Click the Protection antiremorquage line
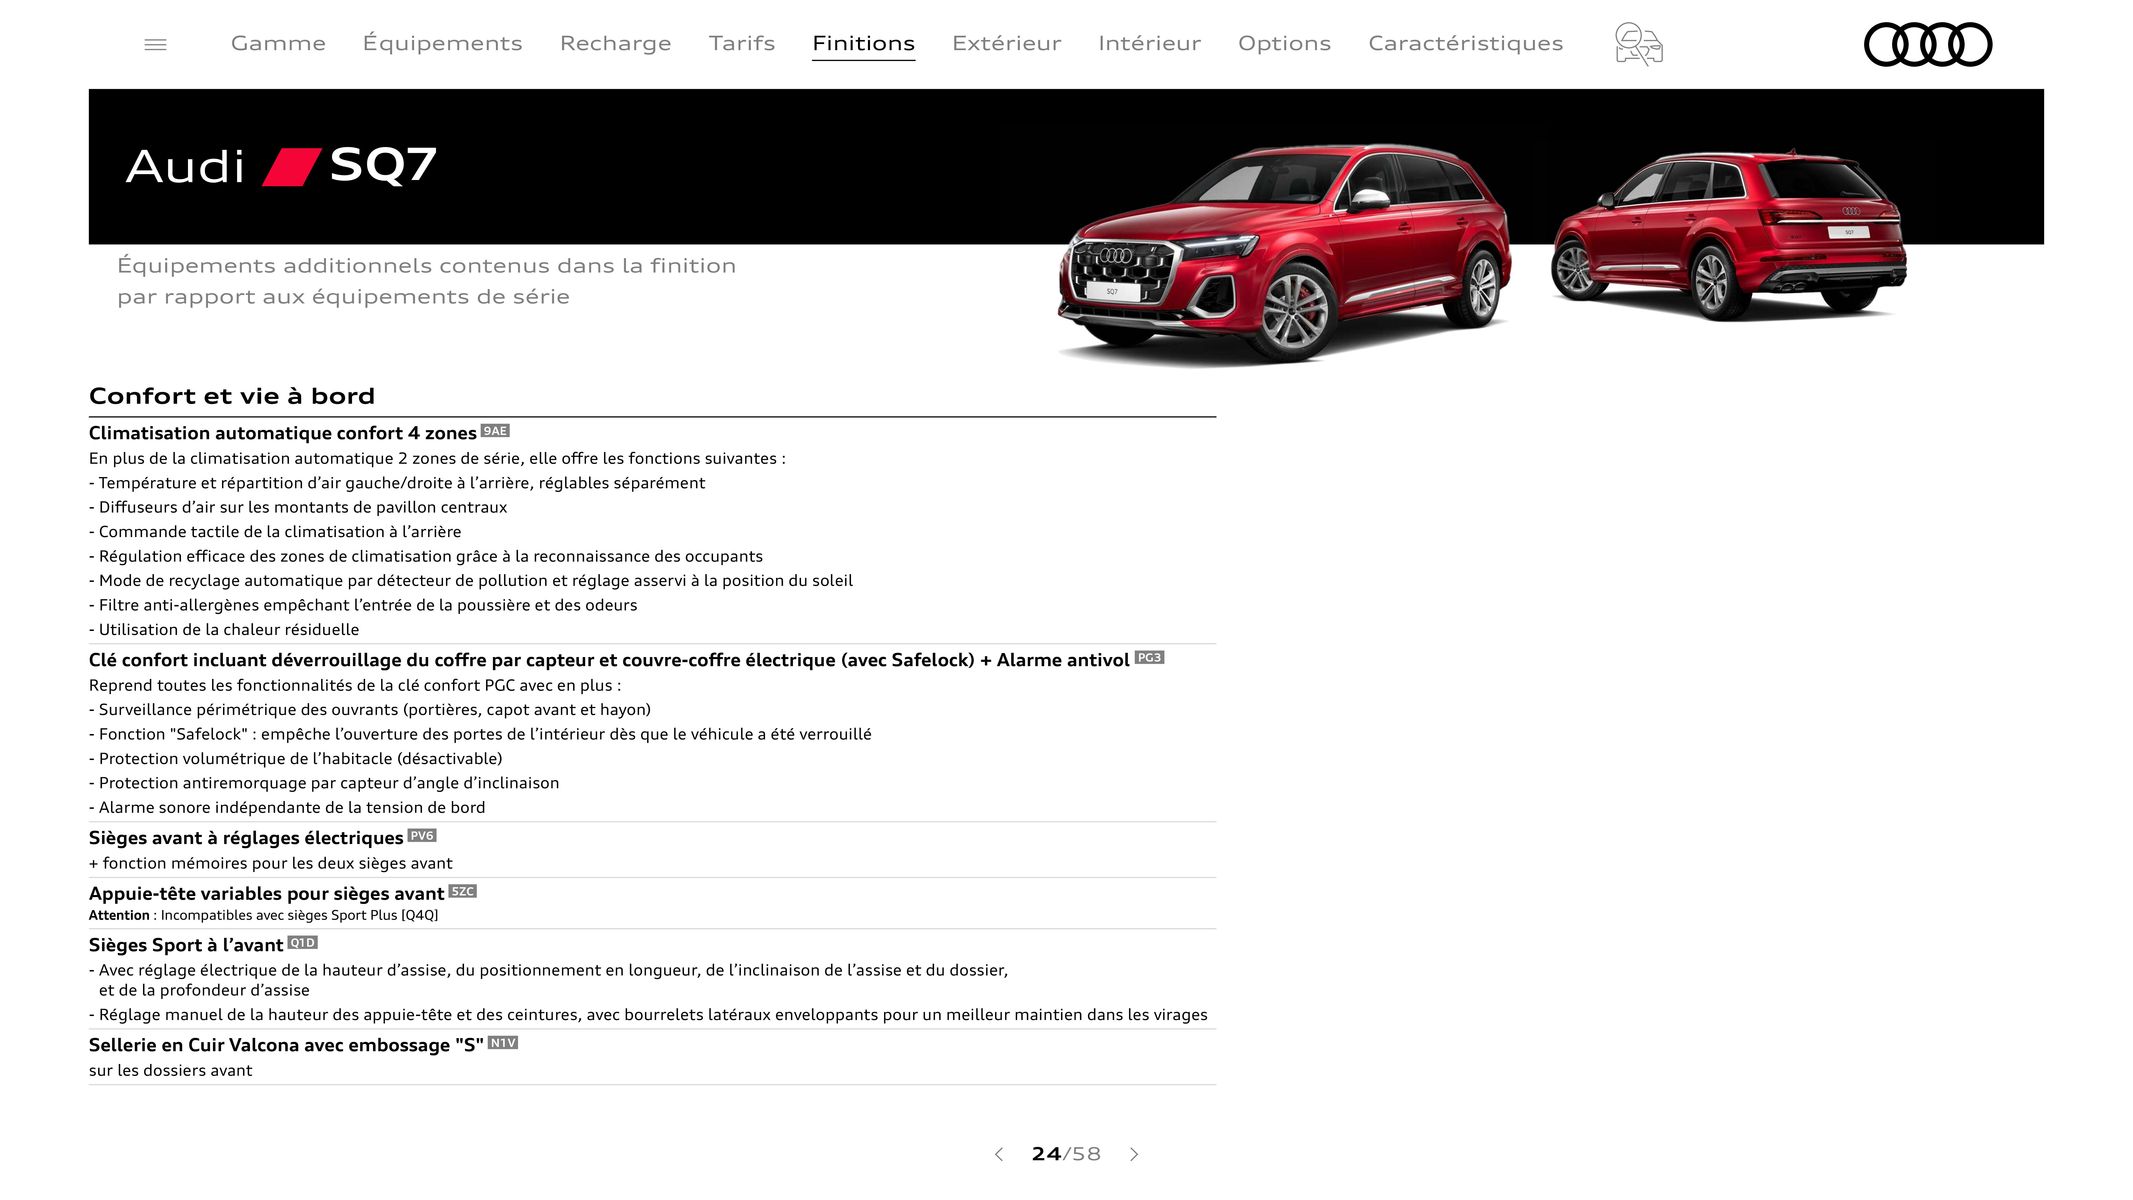Viewport: 2133px width, 1200px height. (x=324, y=783)
